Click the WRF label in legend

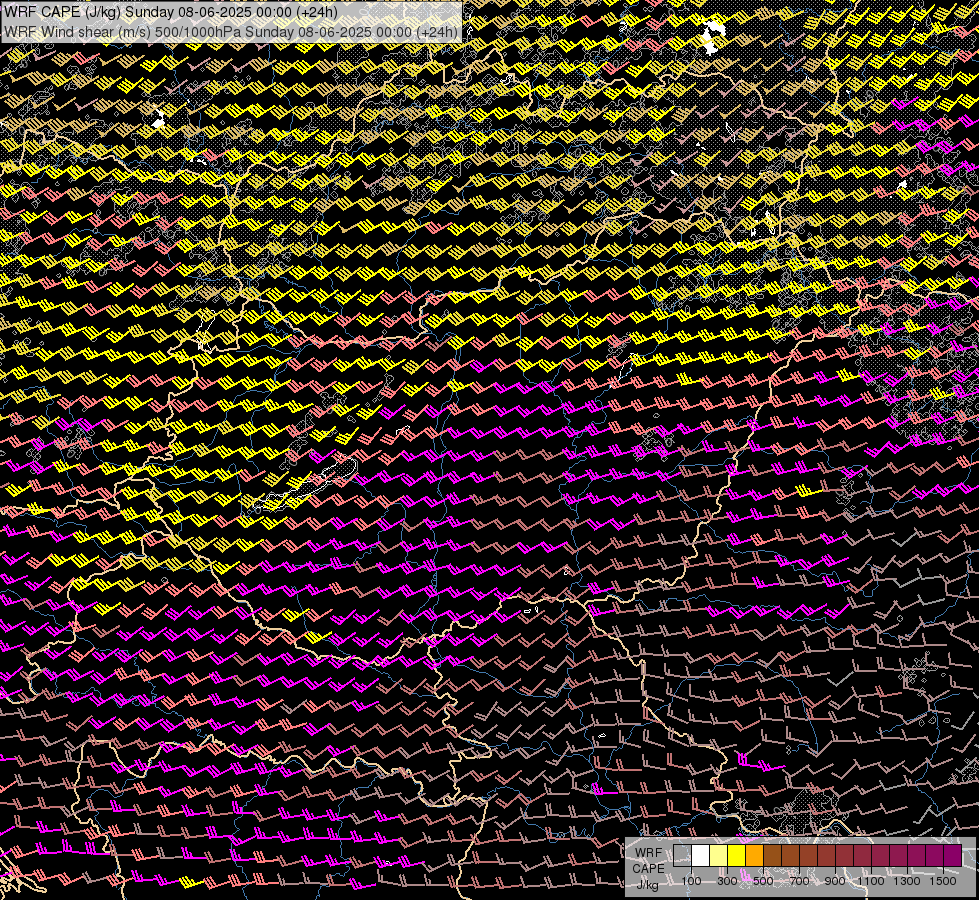click(648, 853)
